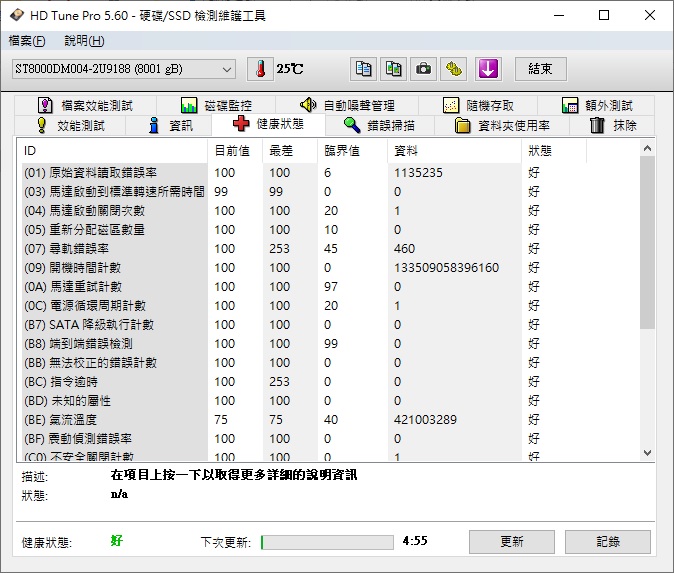Screen dimensions: 674x573
Task: Open the 資訊 tab
Action: pos(168,126)
